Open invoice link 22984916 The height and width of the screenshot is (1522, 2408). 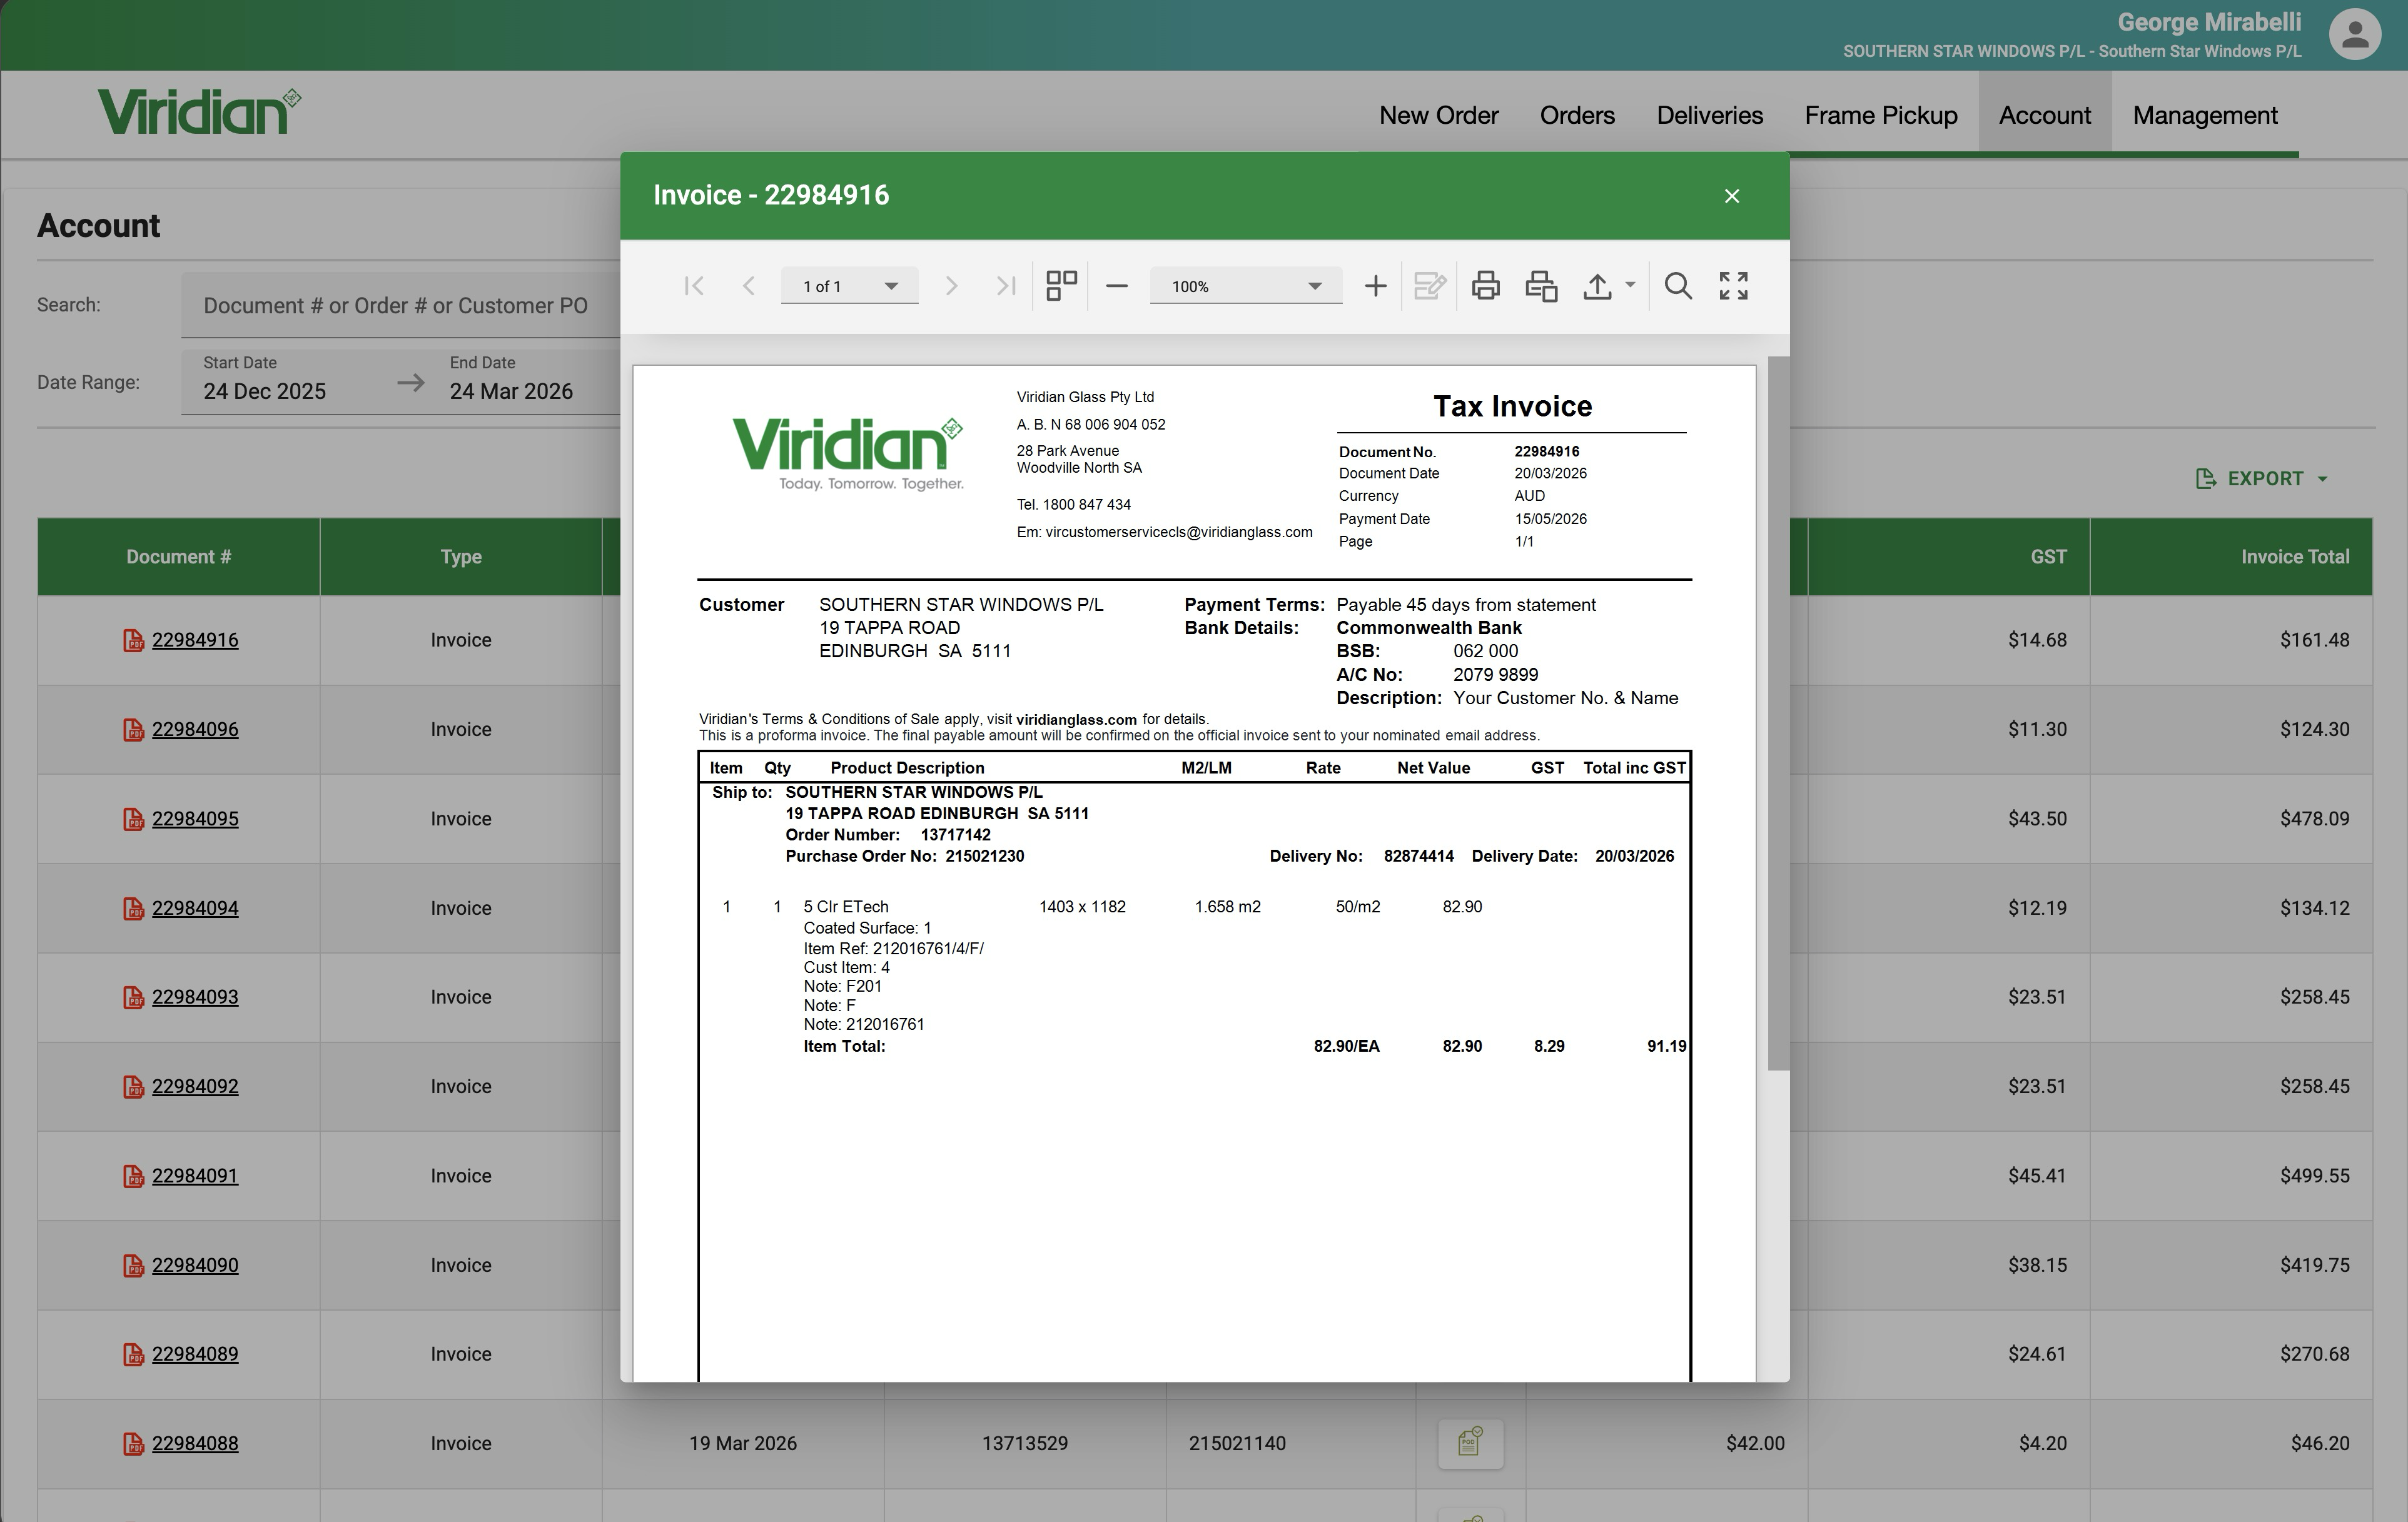[195, 640]
